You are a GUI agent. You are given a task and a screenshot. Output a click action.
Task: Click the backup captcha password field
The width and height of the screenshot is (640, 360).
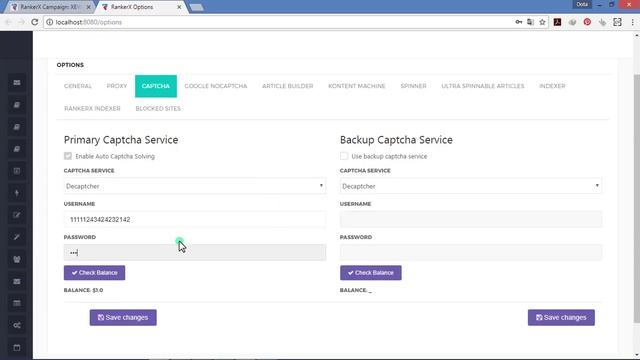(x=471, y=253)
